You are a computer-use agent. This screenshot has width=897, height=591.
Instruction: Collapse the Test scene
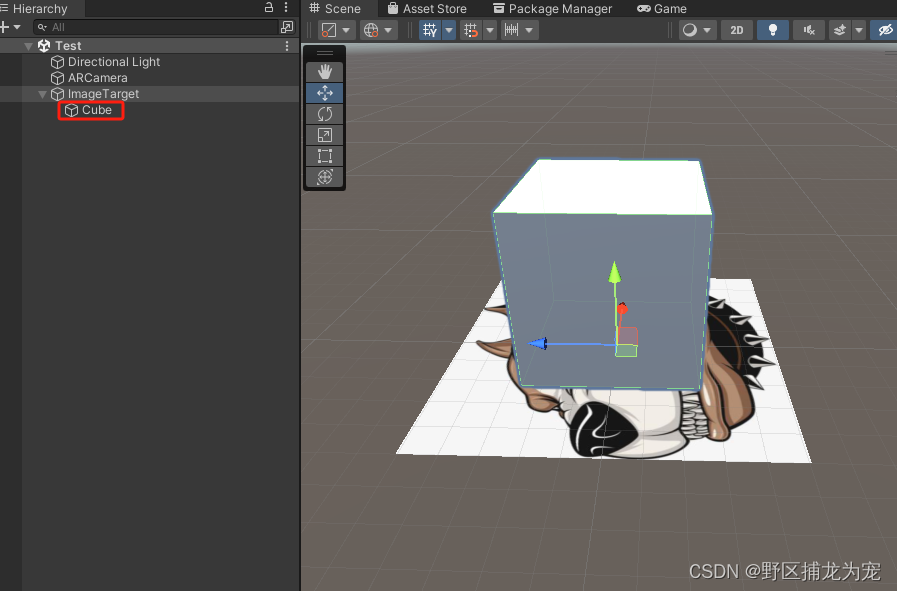pos(28,46)
